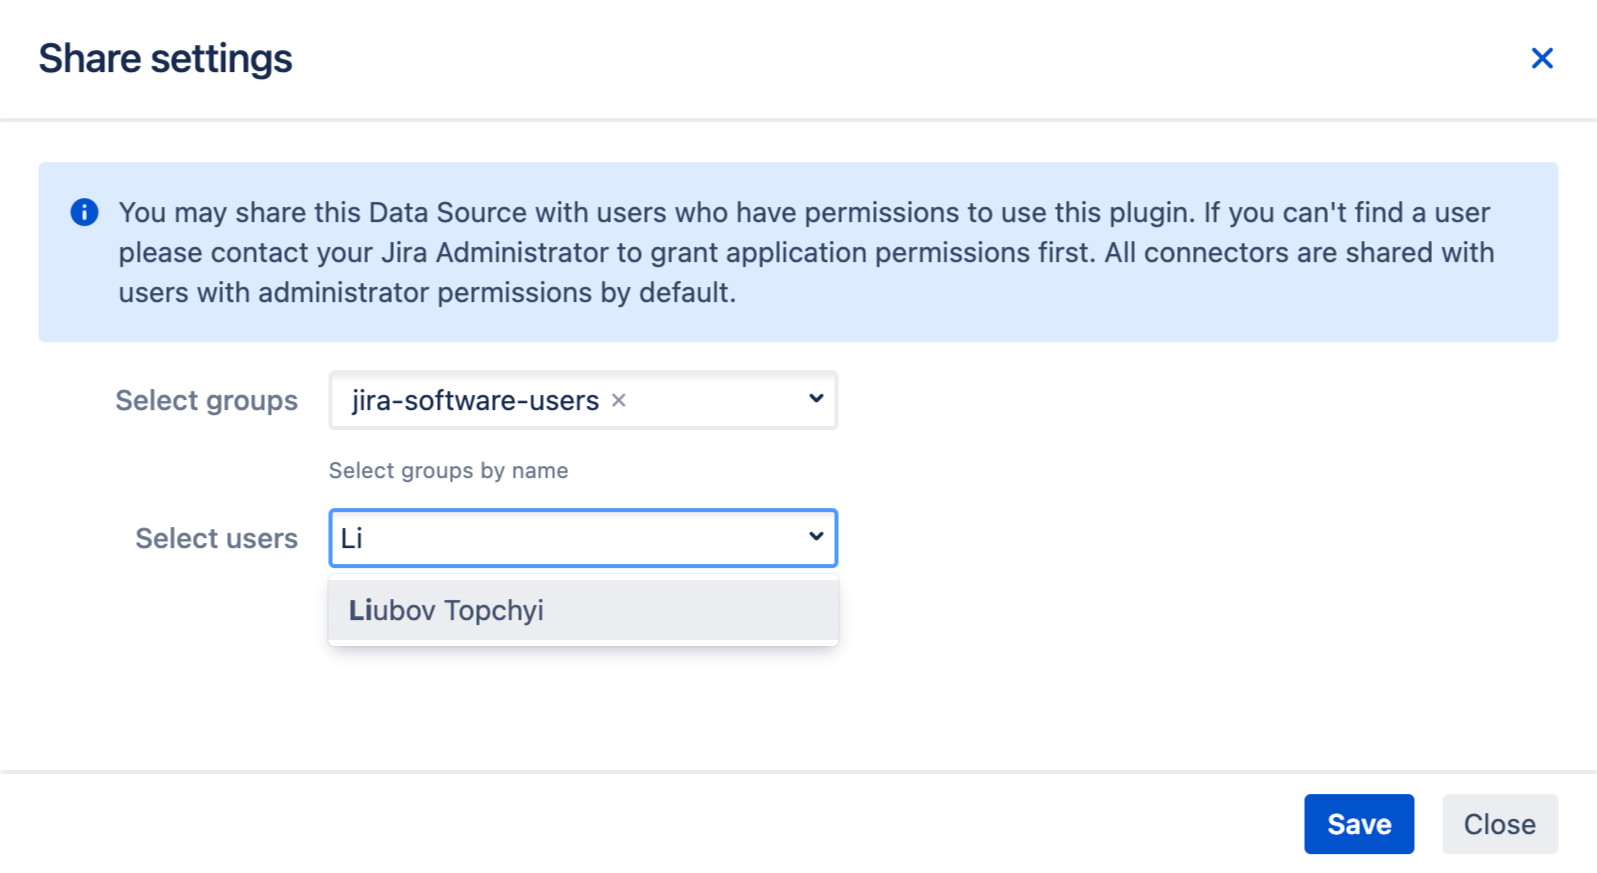Click inside the Select groups input area
Image resolution: width=1597 pixels, height=873 pixels.
click(x=720, y=400)
